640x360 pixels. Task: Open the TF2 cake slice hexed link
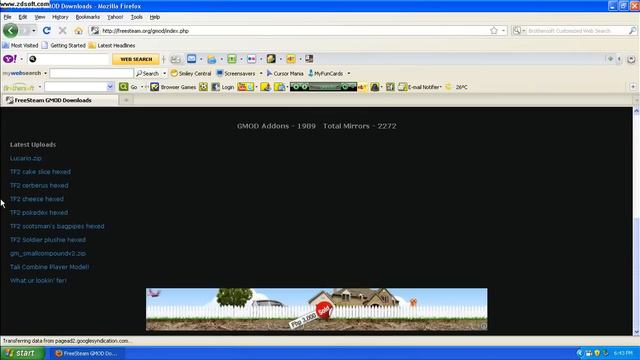(40, 172)
